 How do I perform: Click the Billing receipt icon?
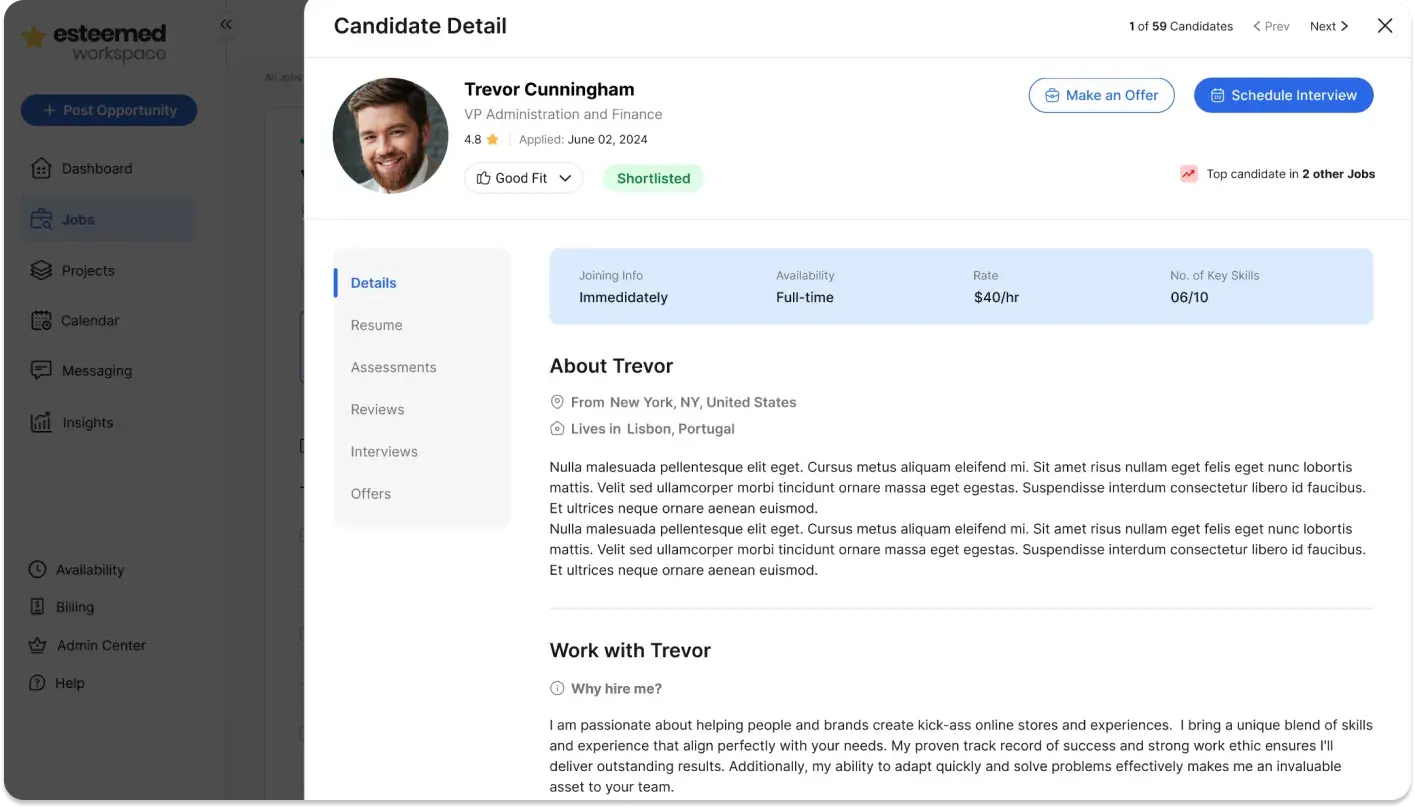pos(37,607)
